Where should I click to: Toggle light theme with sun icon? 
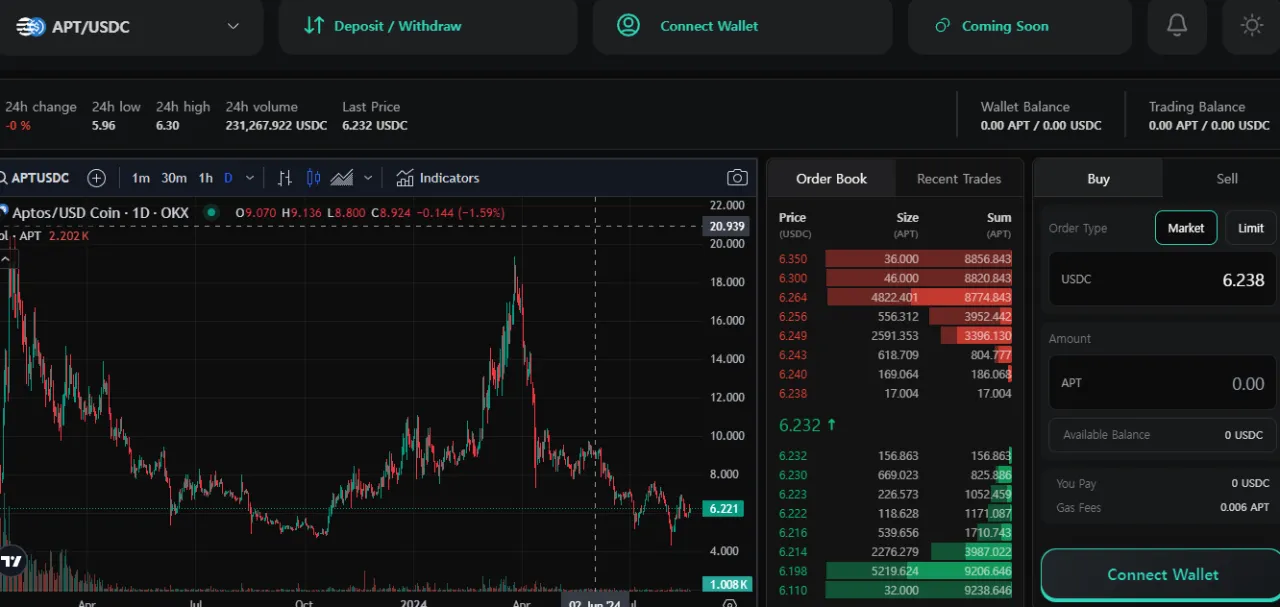click(1251, 26)
